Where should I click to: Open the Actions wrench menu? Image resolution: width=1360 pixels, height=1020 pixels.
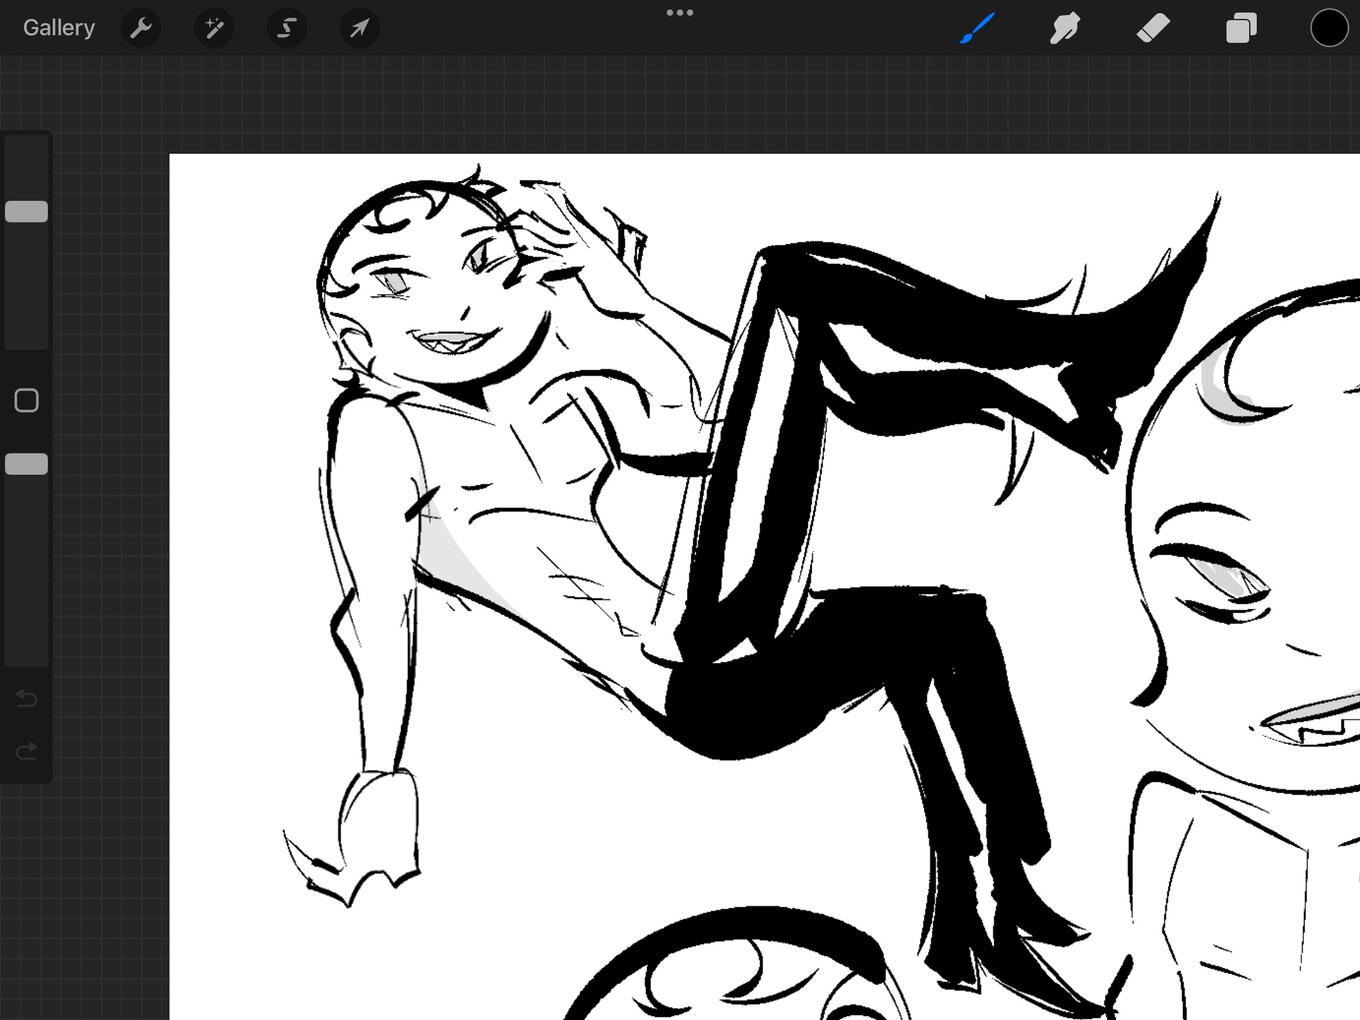tap(141, 28)
